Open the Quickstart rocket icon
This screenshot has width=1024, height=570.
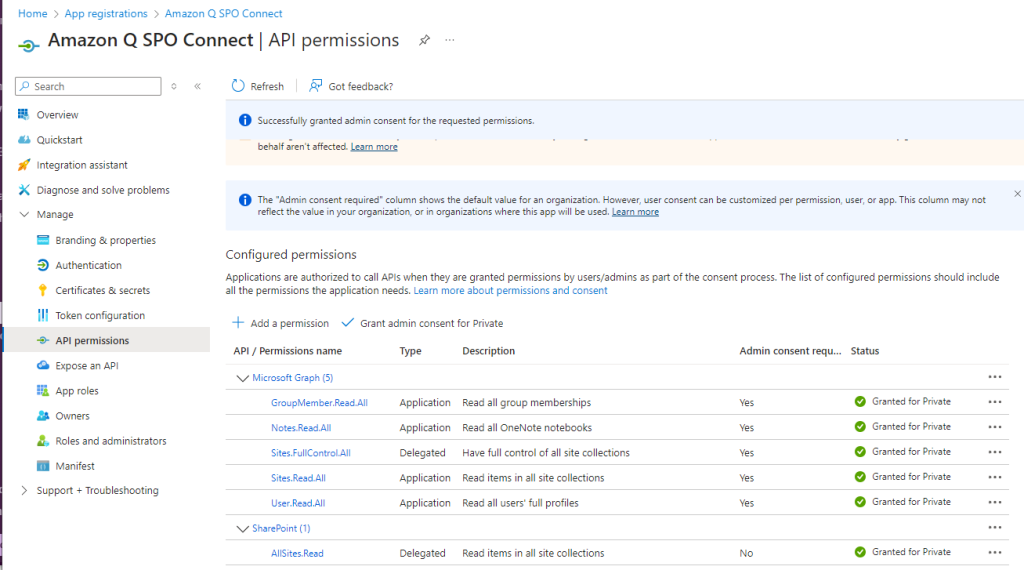[24, 140]
